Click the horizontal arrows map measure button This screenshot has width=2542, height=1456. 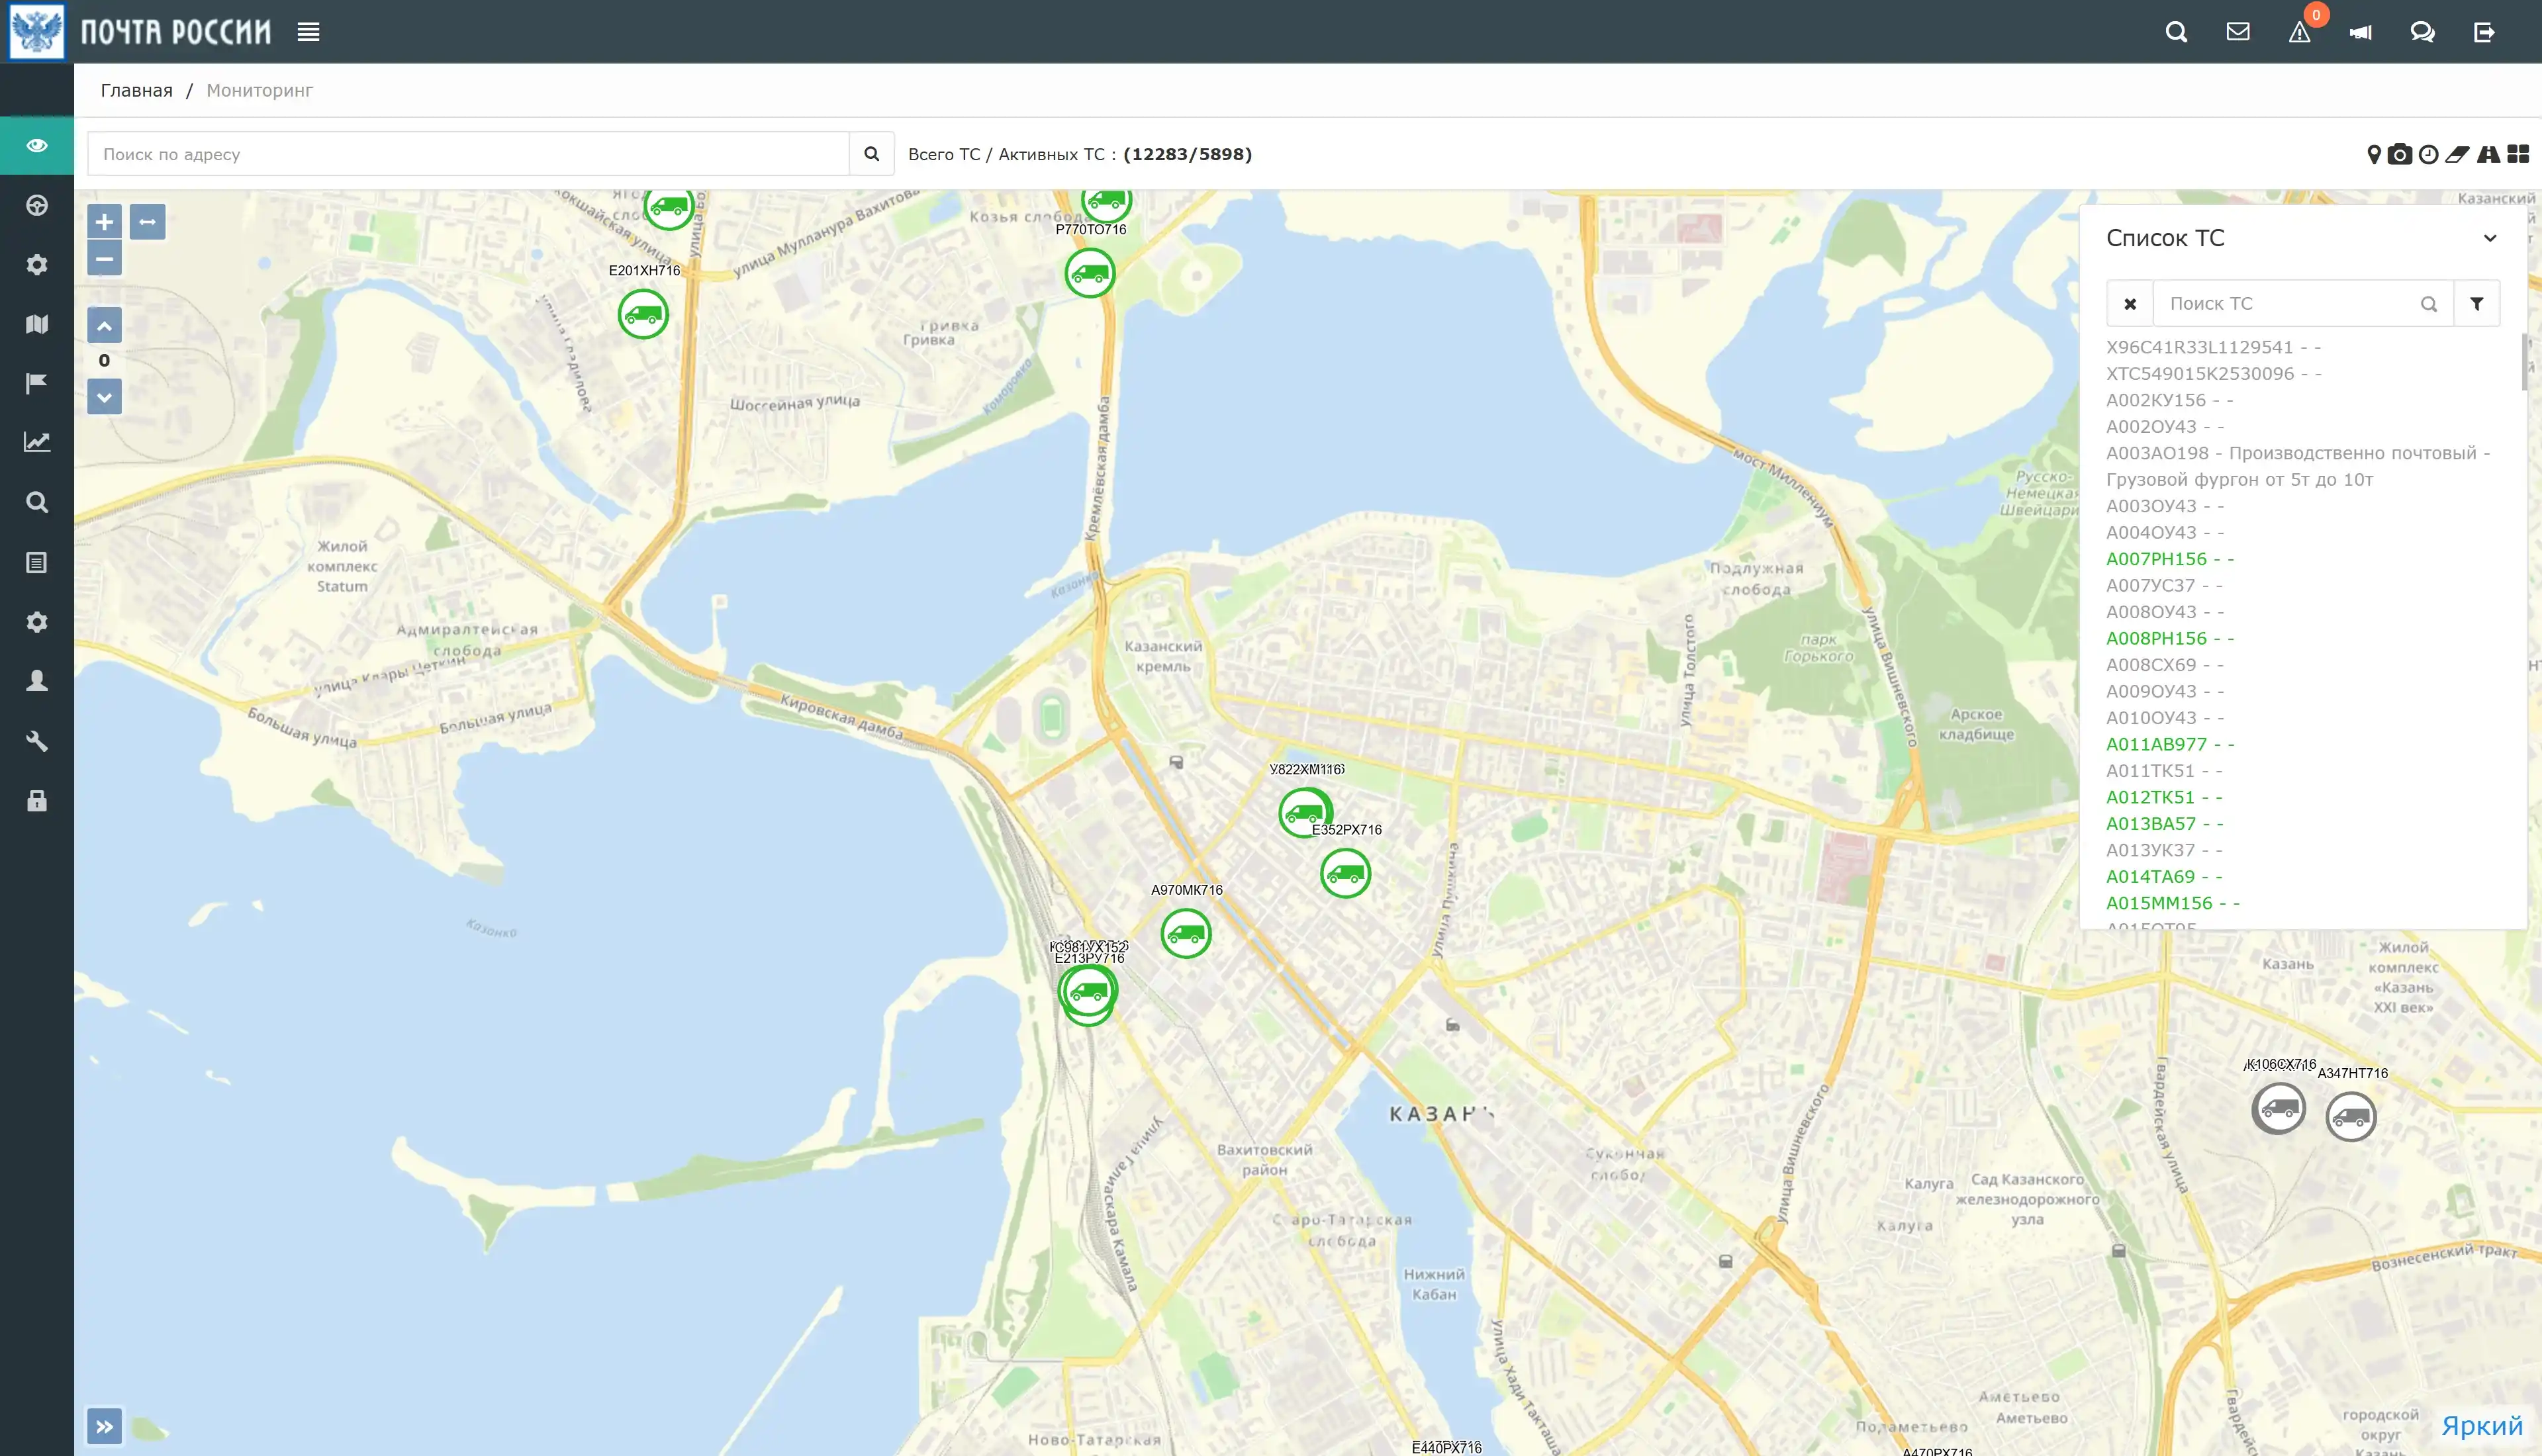pyautogui.click(x=147, y=222)
